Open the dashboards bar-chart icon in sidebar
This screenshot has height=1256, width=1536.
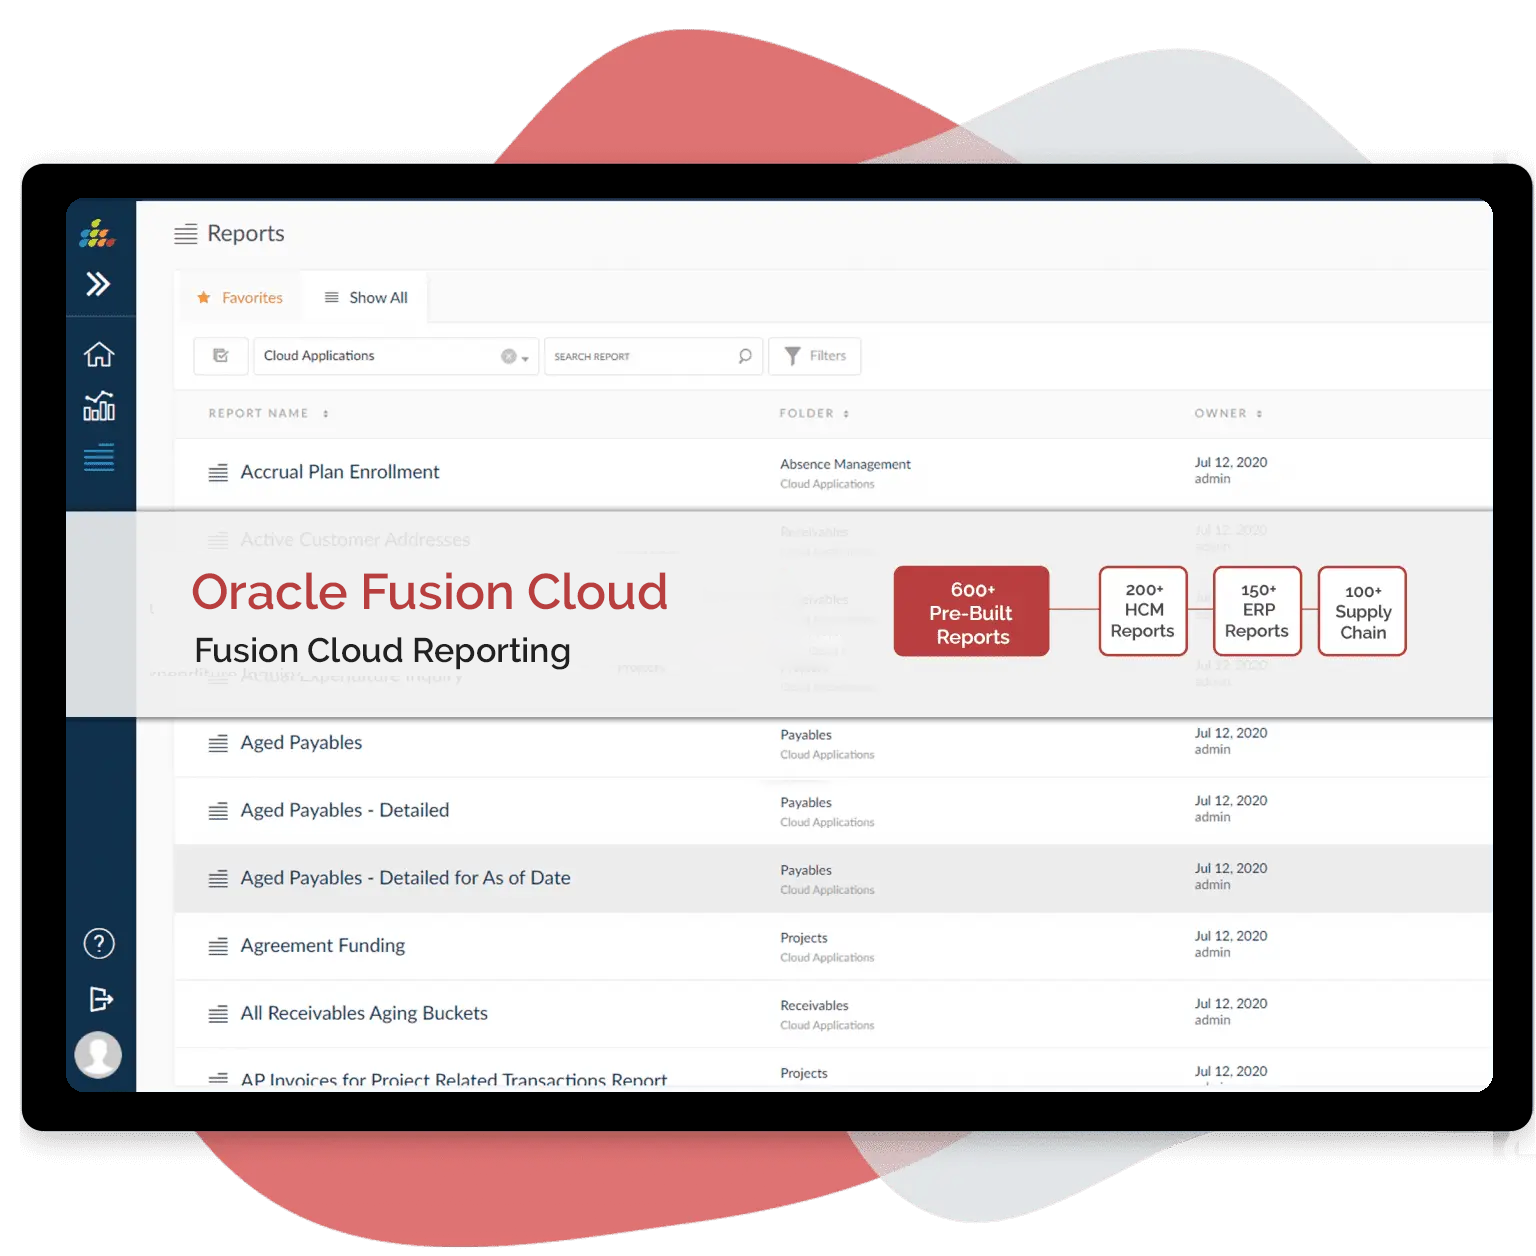pyautogui.click(x=99, y=406)
